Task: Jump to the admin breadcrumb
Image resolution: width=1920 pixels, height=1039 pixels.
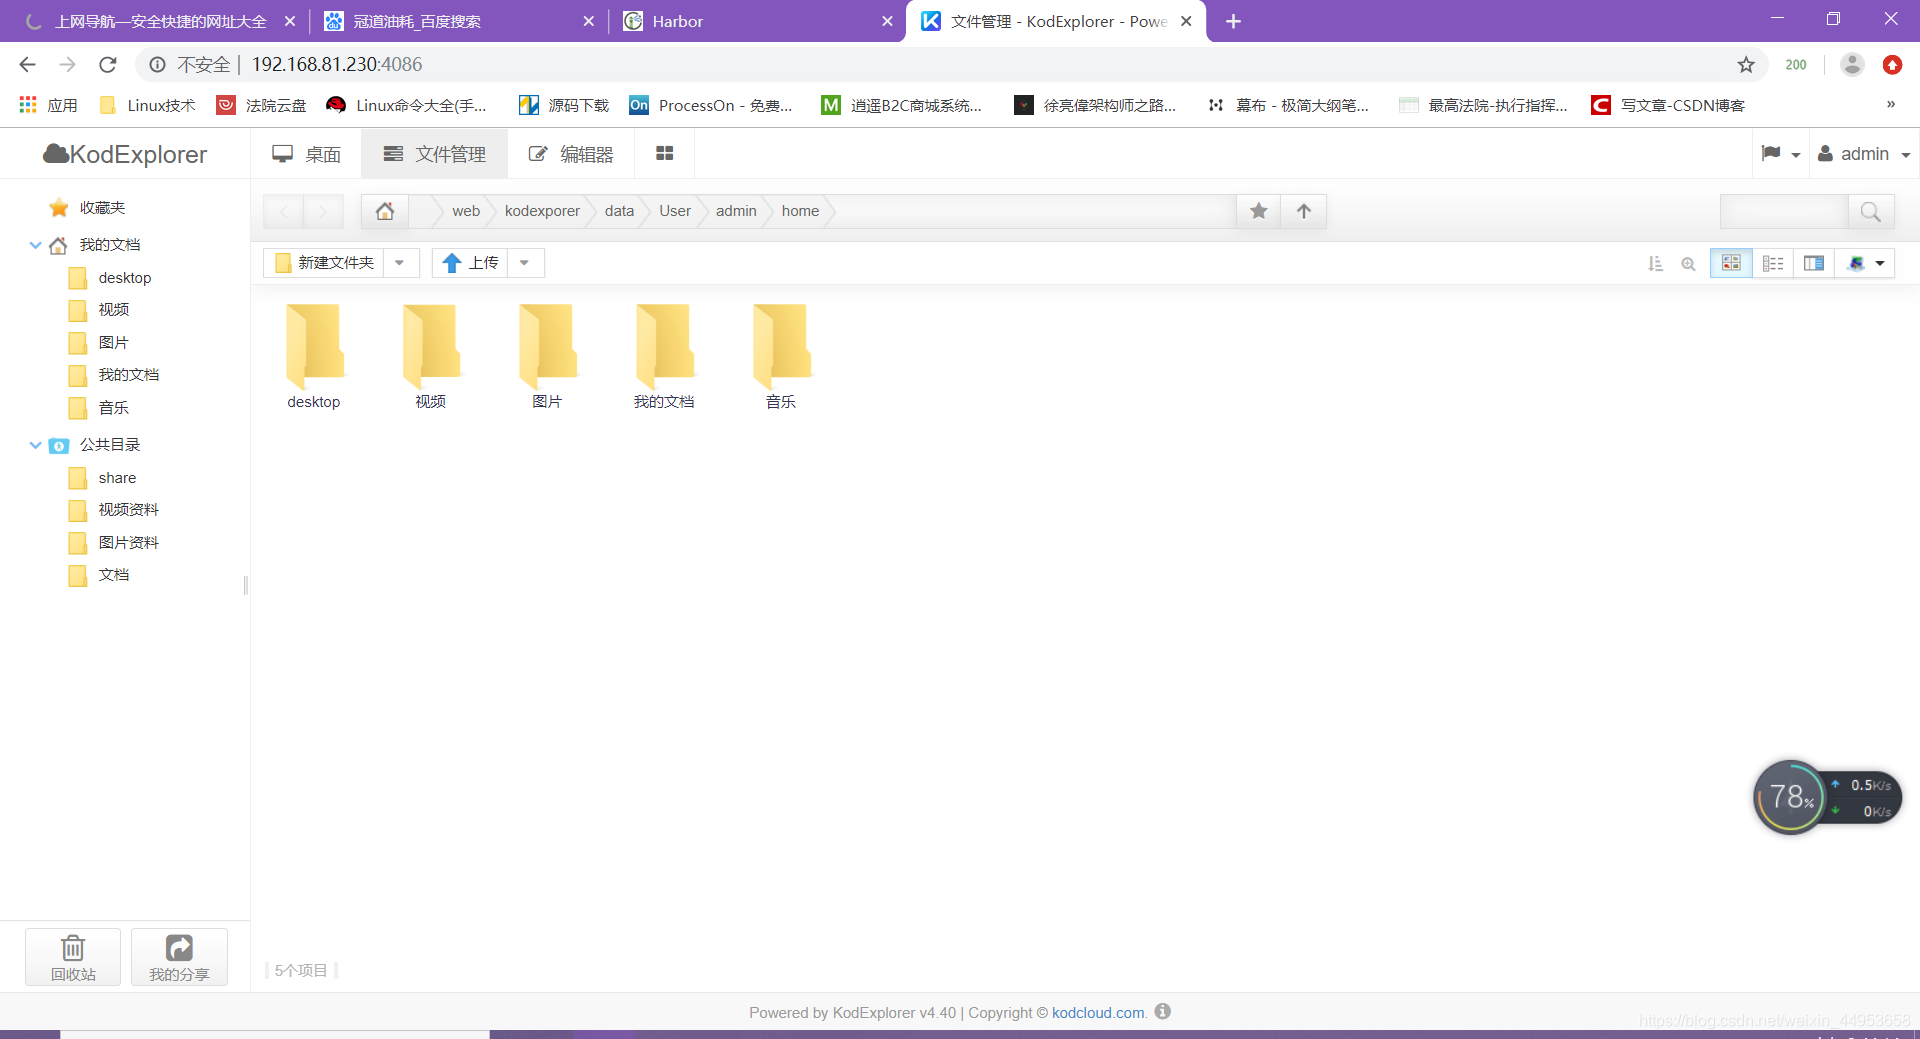Action: [736, 211]
